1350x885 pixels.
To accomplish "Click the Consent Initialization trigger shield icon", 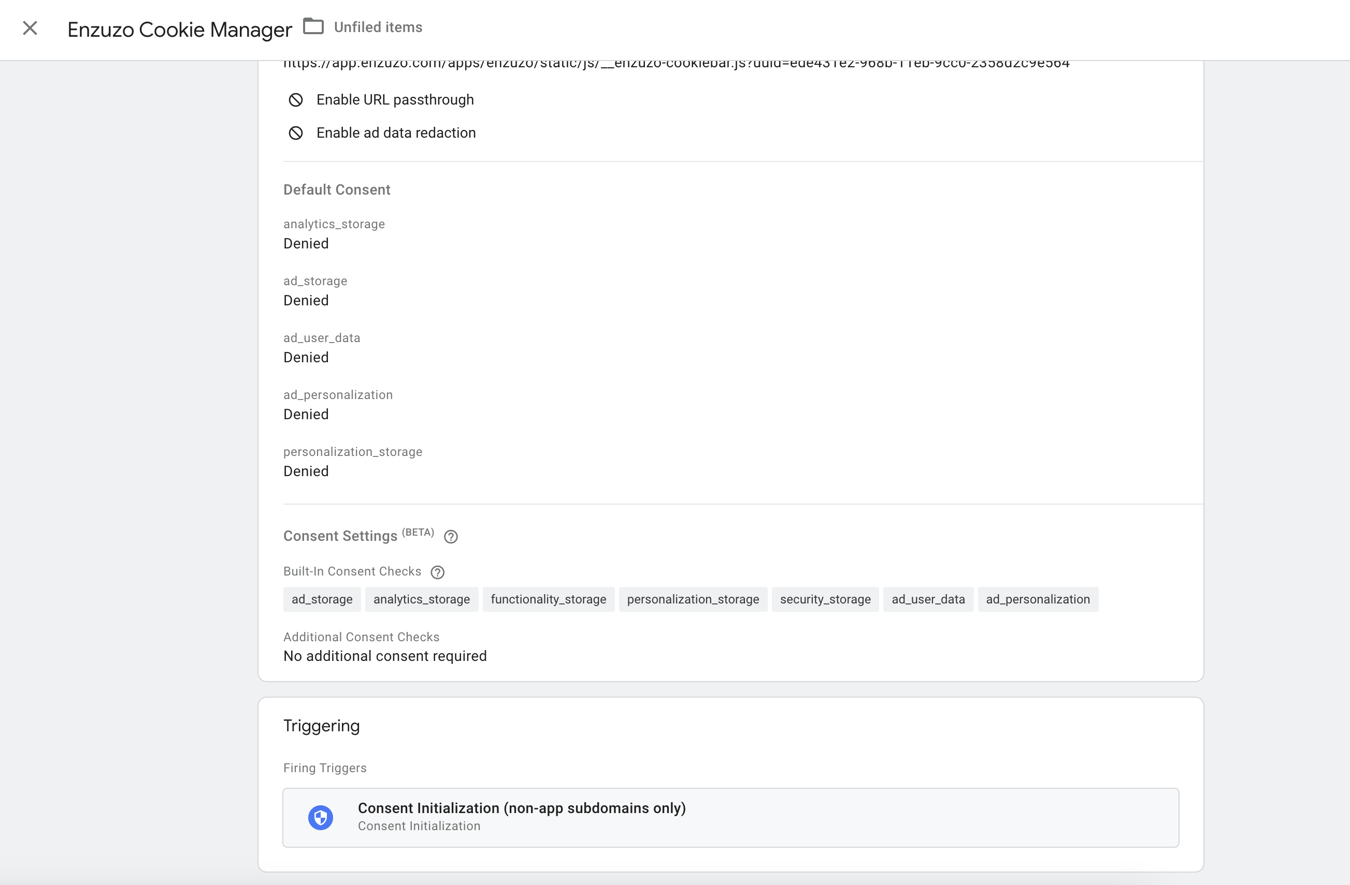I will point(320,817).
